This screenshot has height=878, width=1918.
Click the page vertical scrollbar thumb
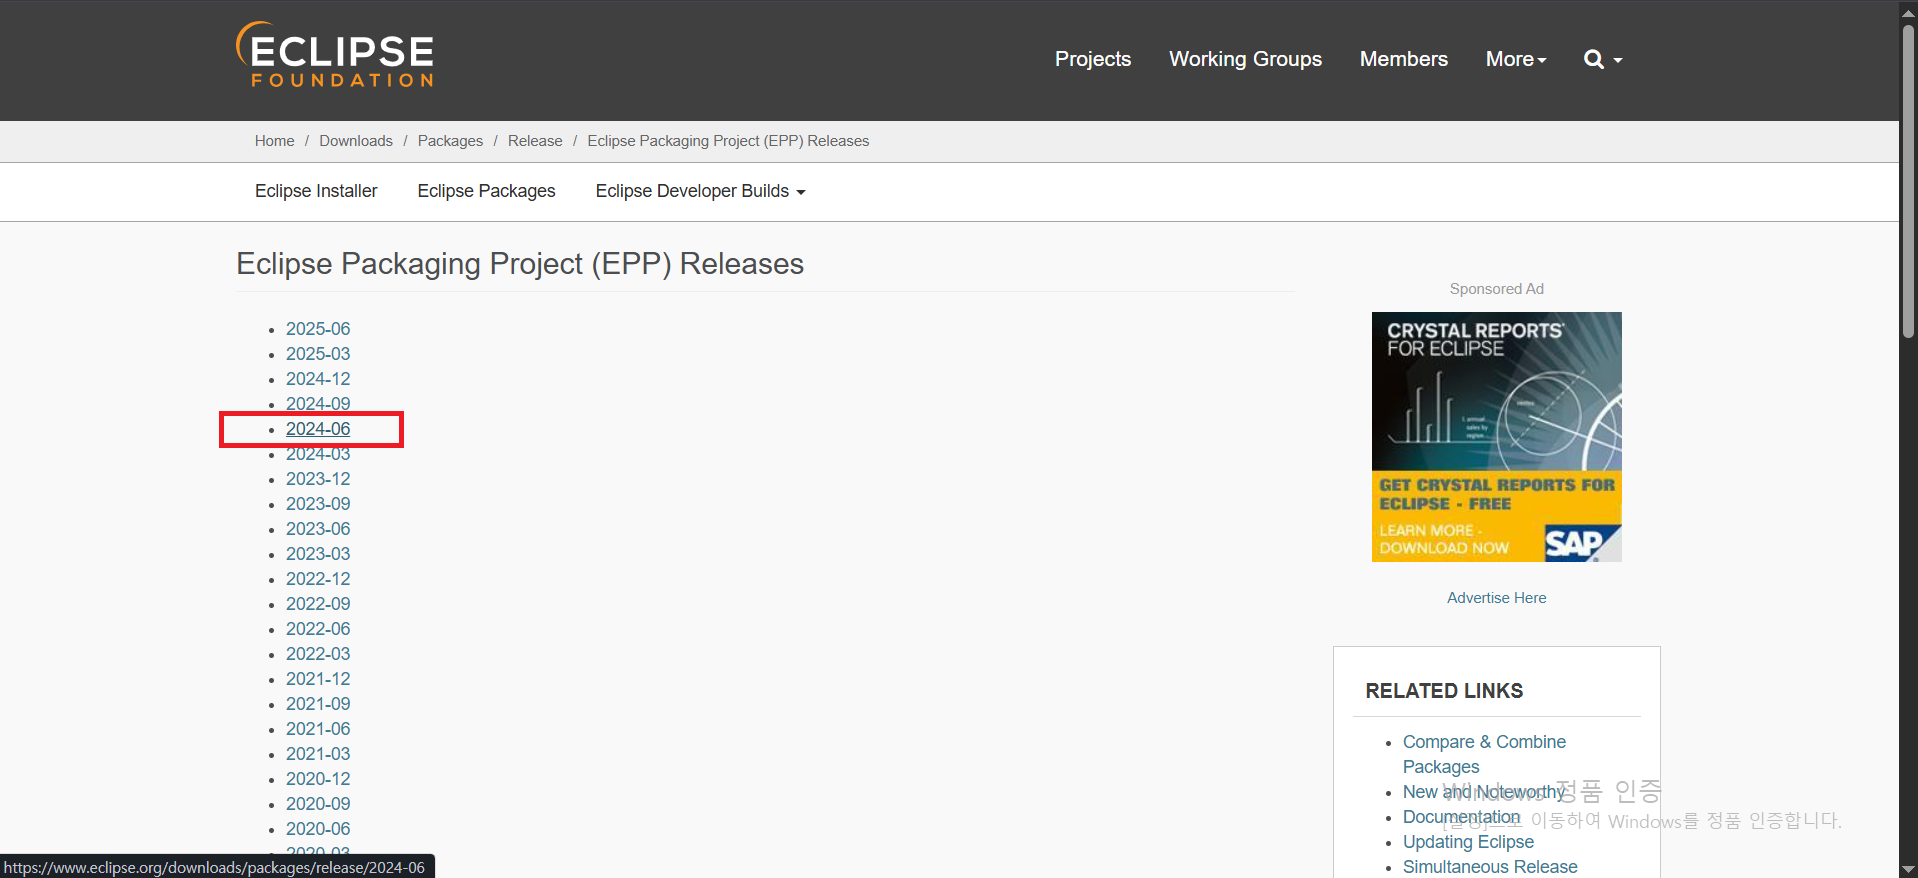(x=1909, y=180)
